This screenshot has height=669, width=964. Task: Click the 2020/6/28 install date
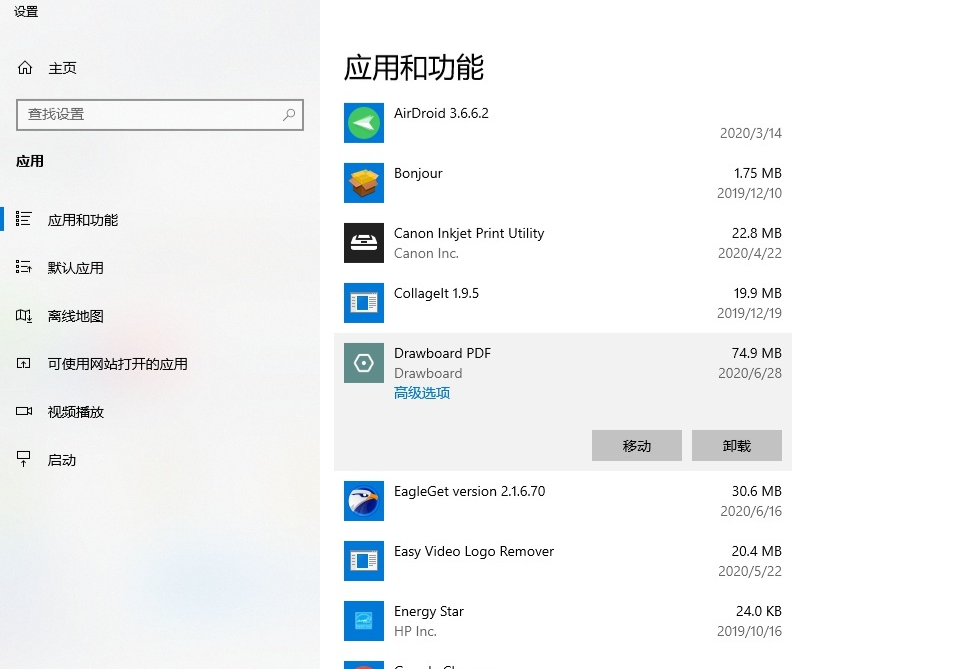pyautogui.click(x=750, y=373)
